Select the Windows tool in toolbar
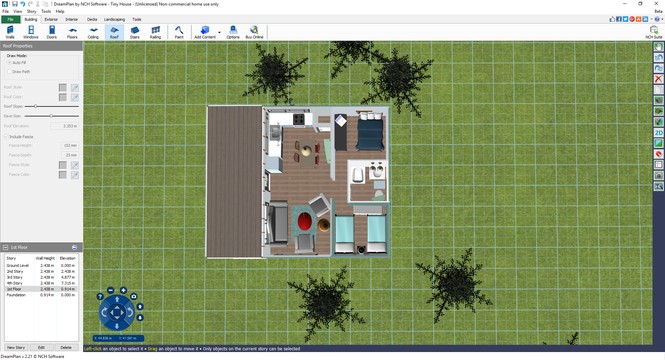The width and height of the screenshot is (665, 360). pyautogui.click(x=31, y=32)
